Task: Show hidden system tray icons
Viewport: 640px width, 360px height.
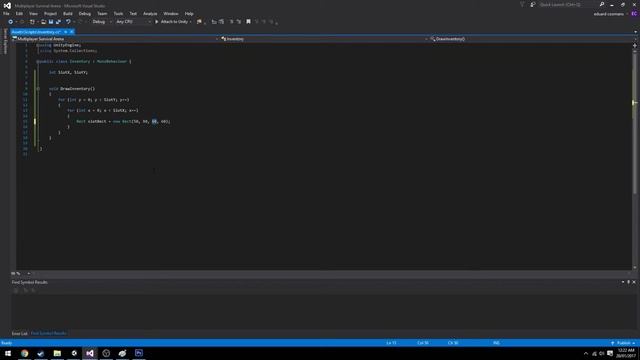Action: 586,353
